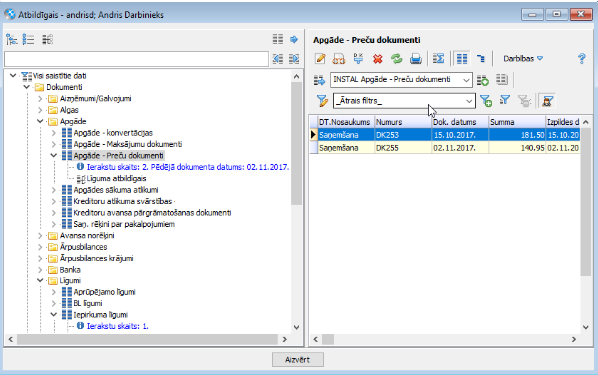The image size is (598, 375).
Task: Click the add filter funnel with plus
Action: point(485,101)
